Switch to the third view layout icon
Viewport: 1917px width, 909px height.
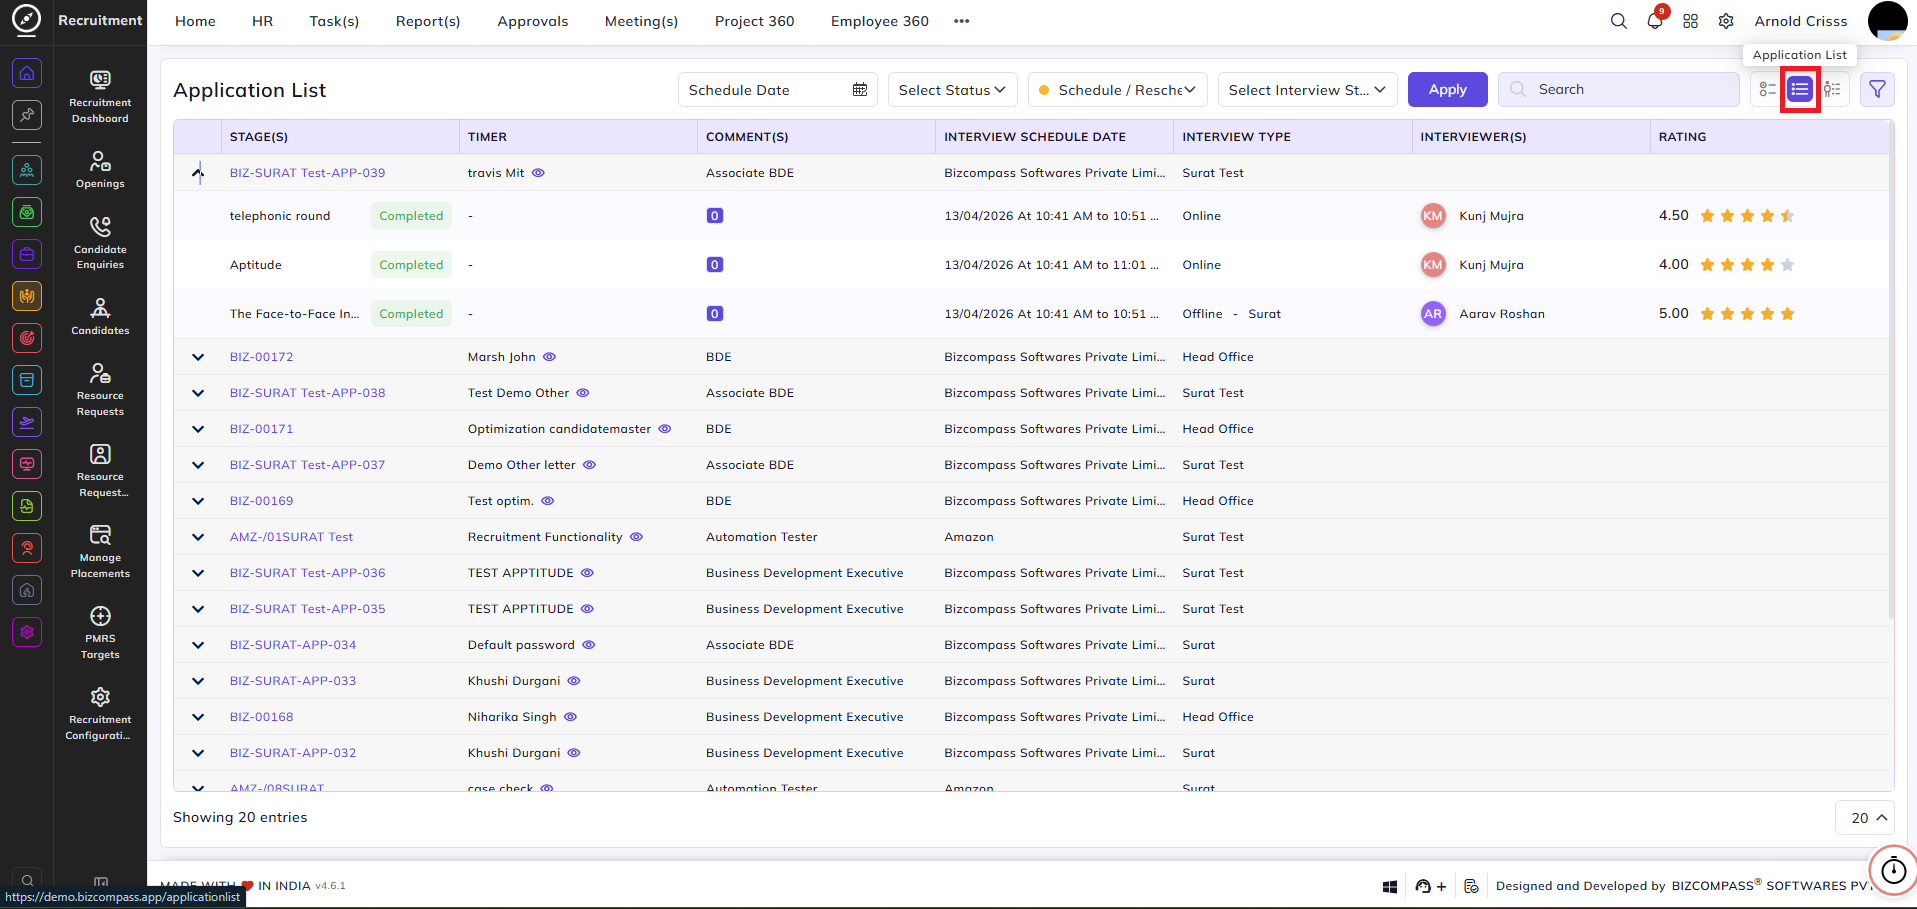[x=1832, y=89]
